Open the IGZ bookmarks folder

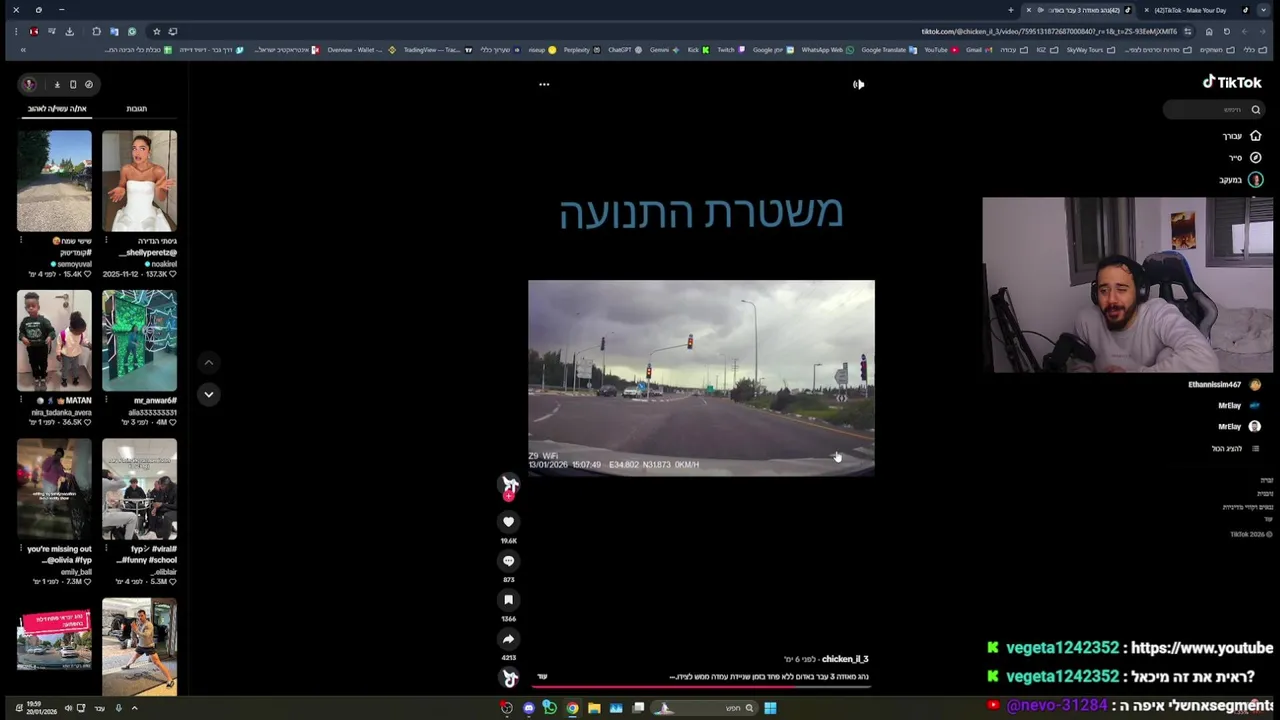click(x=1046, y=50)
